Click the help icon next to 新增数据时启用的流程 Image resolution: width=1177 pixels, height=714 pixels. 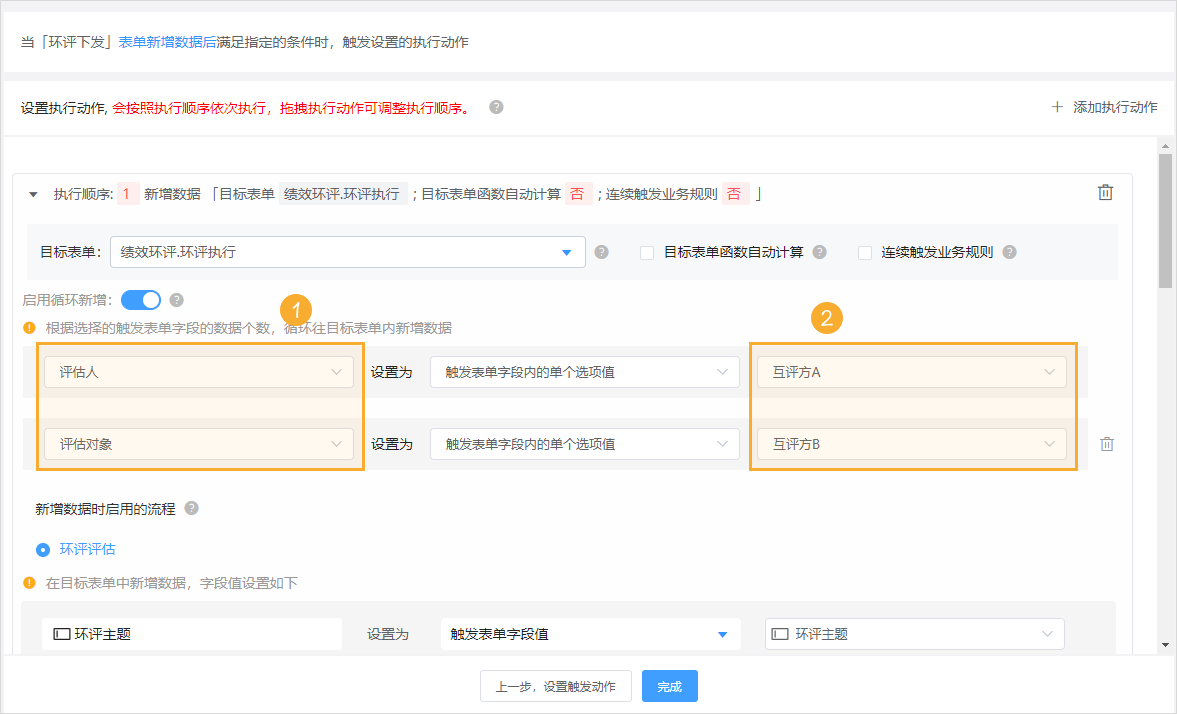click(x=190, y=508)
